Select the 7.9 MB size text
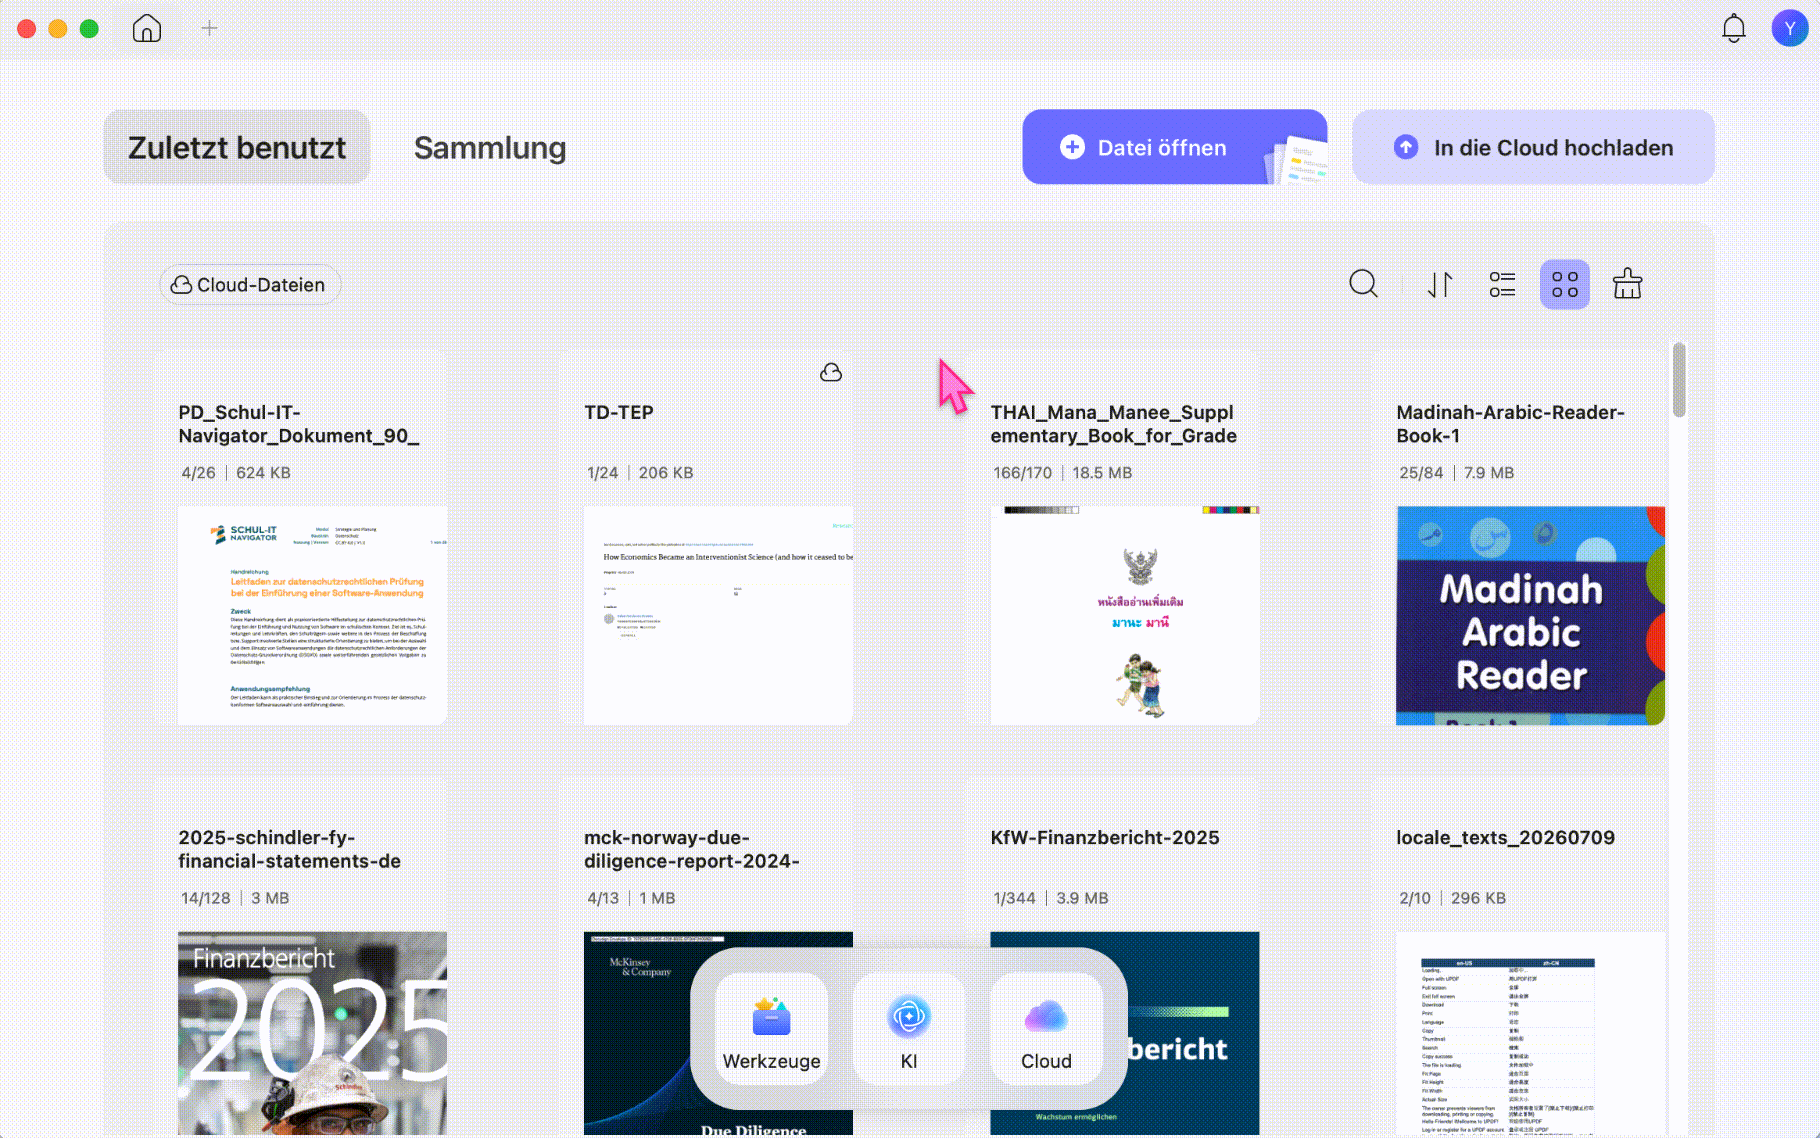The image size is (1820, 1138). coord(1488,473)
